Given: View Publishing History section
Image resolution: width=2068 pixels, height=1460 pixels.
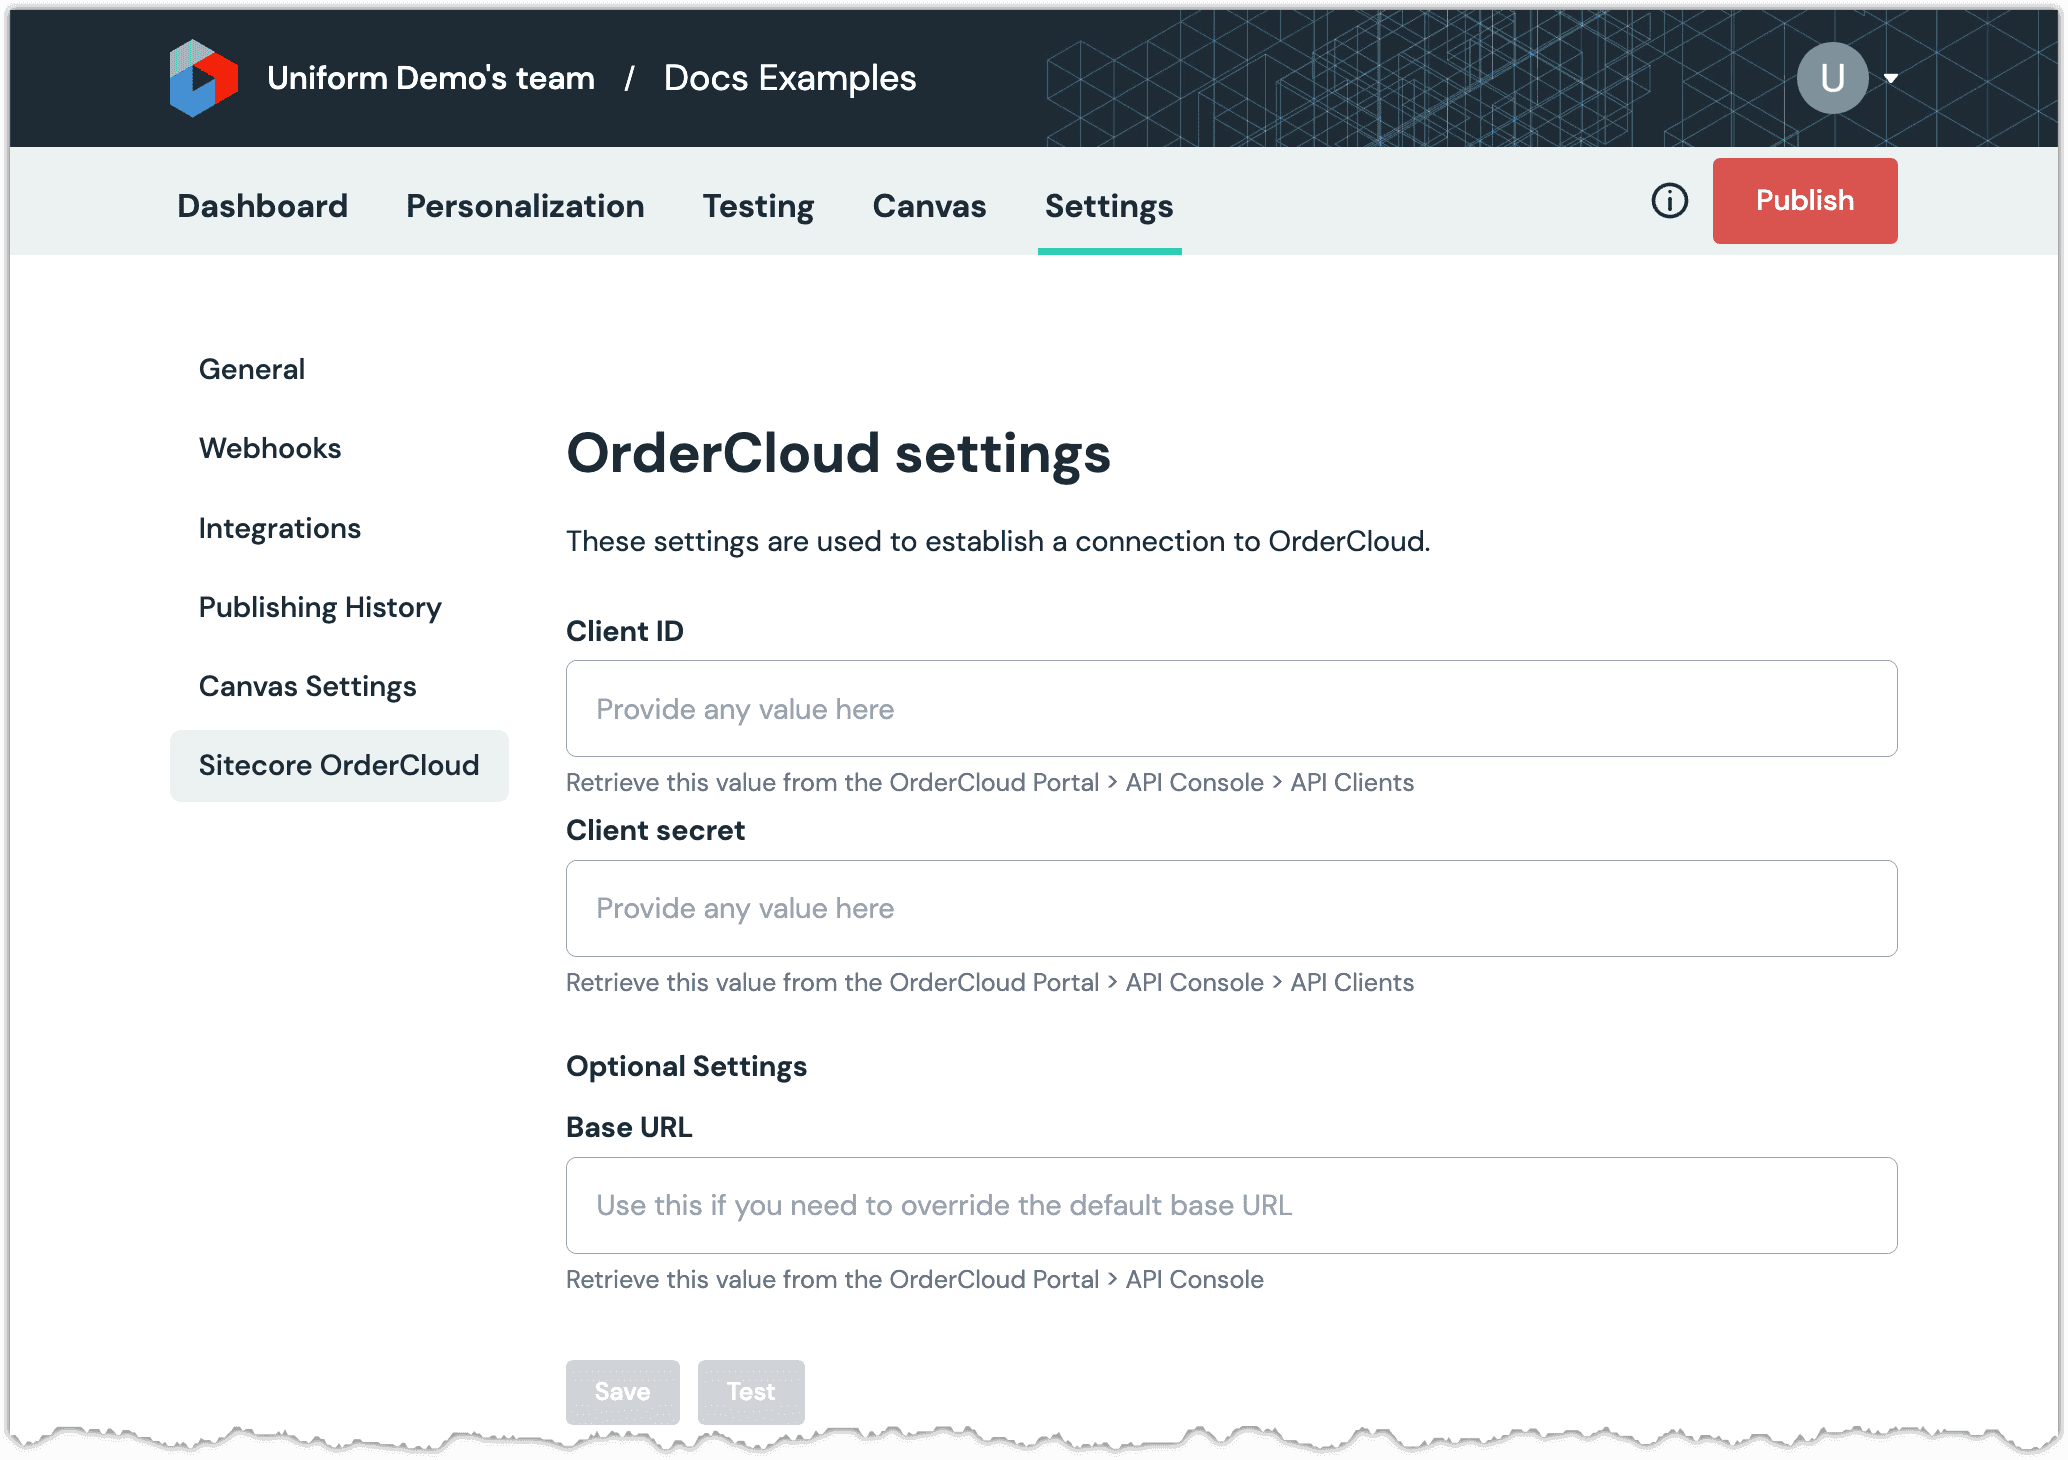Looking at the screenshot, I should [320, 607].
